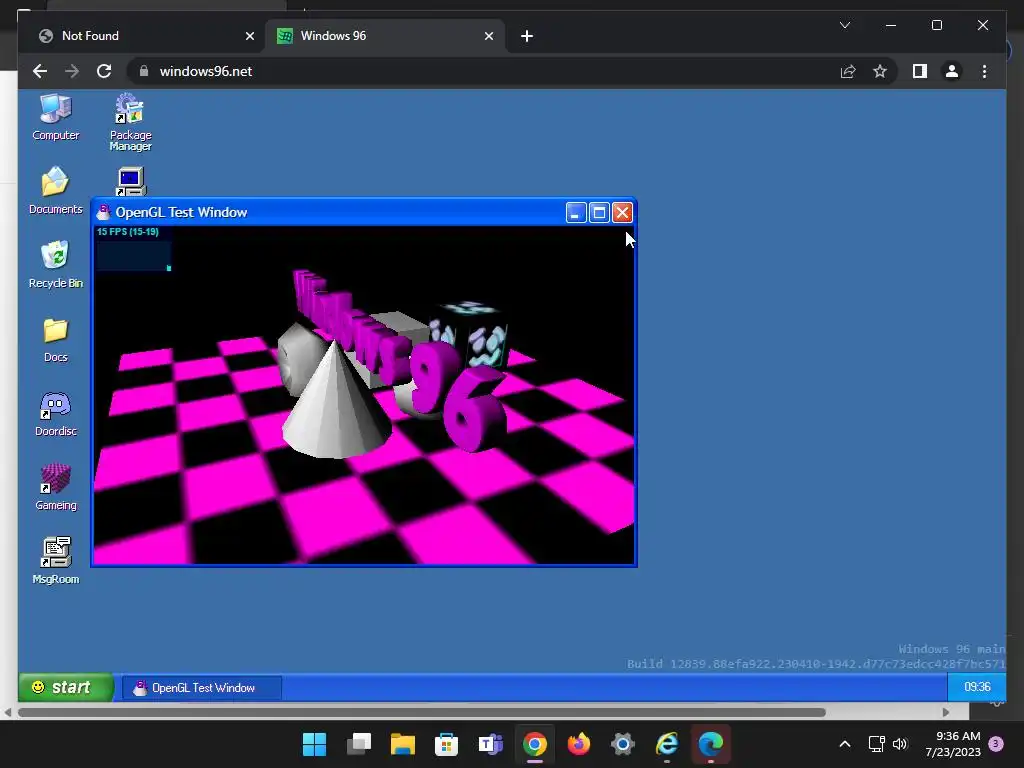Open Chrome three-dot menu
1024x768 pixels.
[984, 71]
